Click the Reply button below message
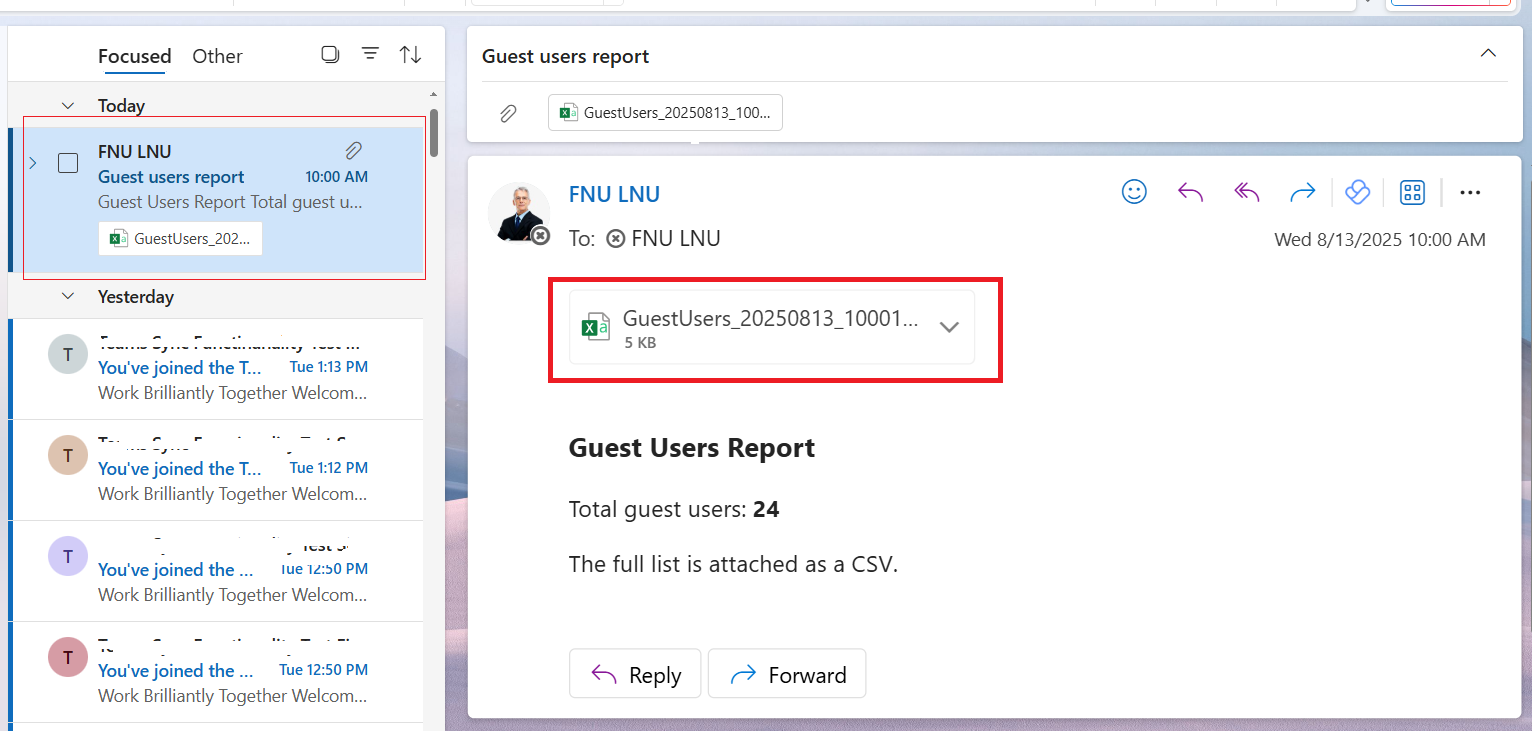Image resolution: width=1532 pixels, height=731 pixels. (636, 675)
